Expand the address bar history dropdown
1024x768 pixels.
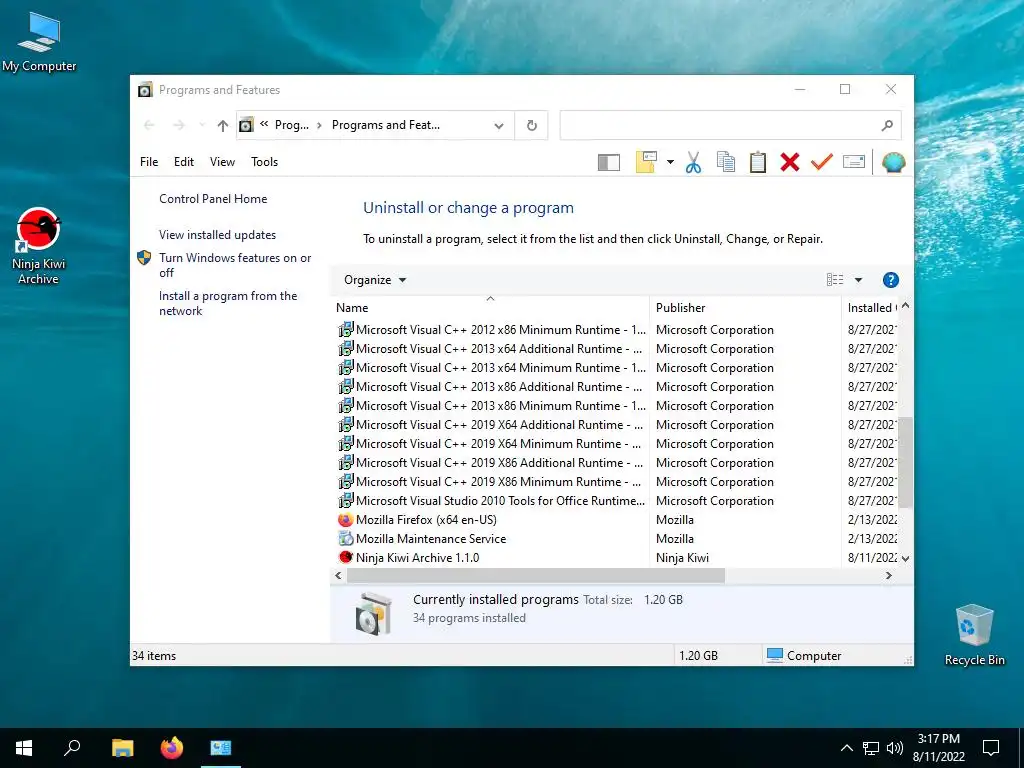[x=499, y=125]
